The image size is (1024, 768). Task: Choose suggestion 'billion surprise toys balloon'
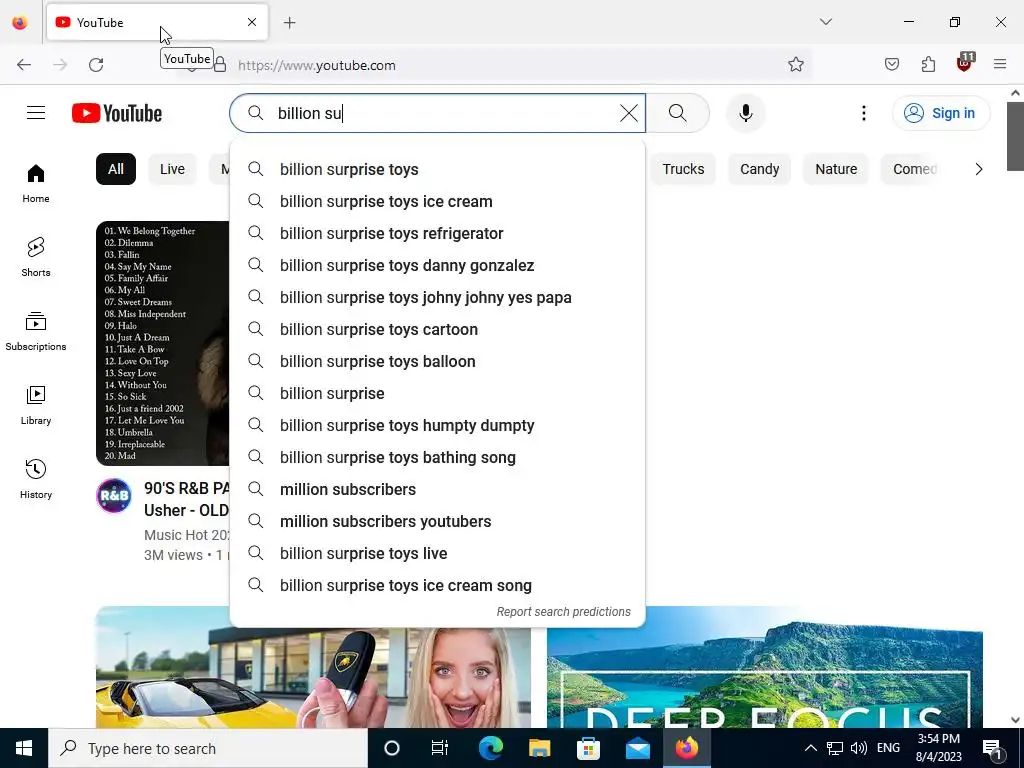tap(438, 361)
